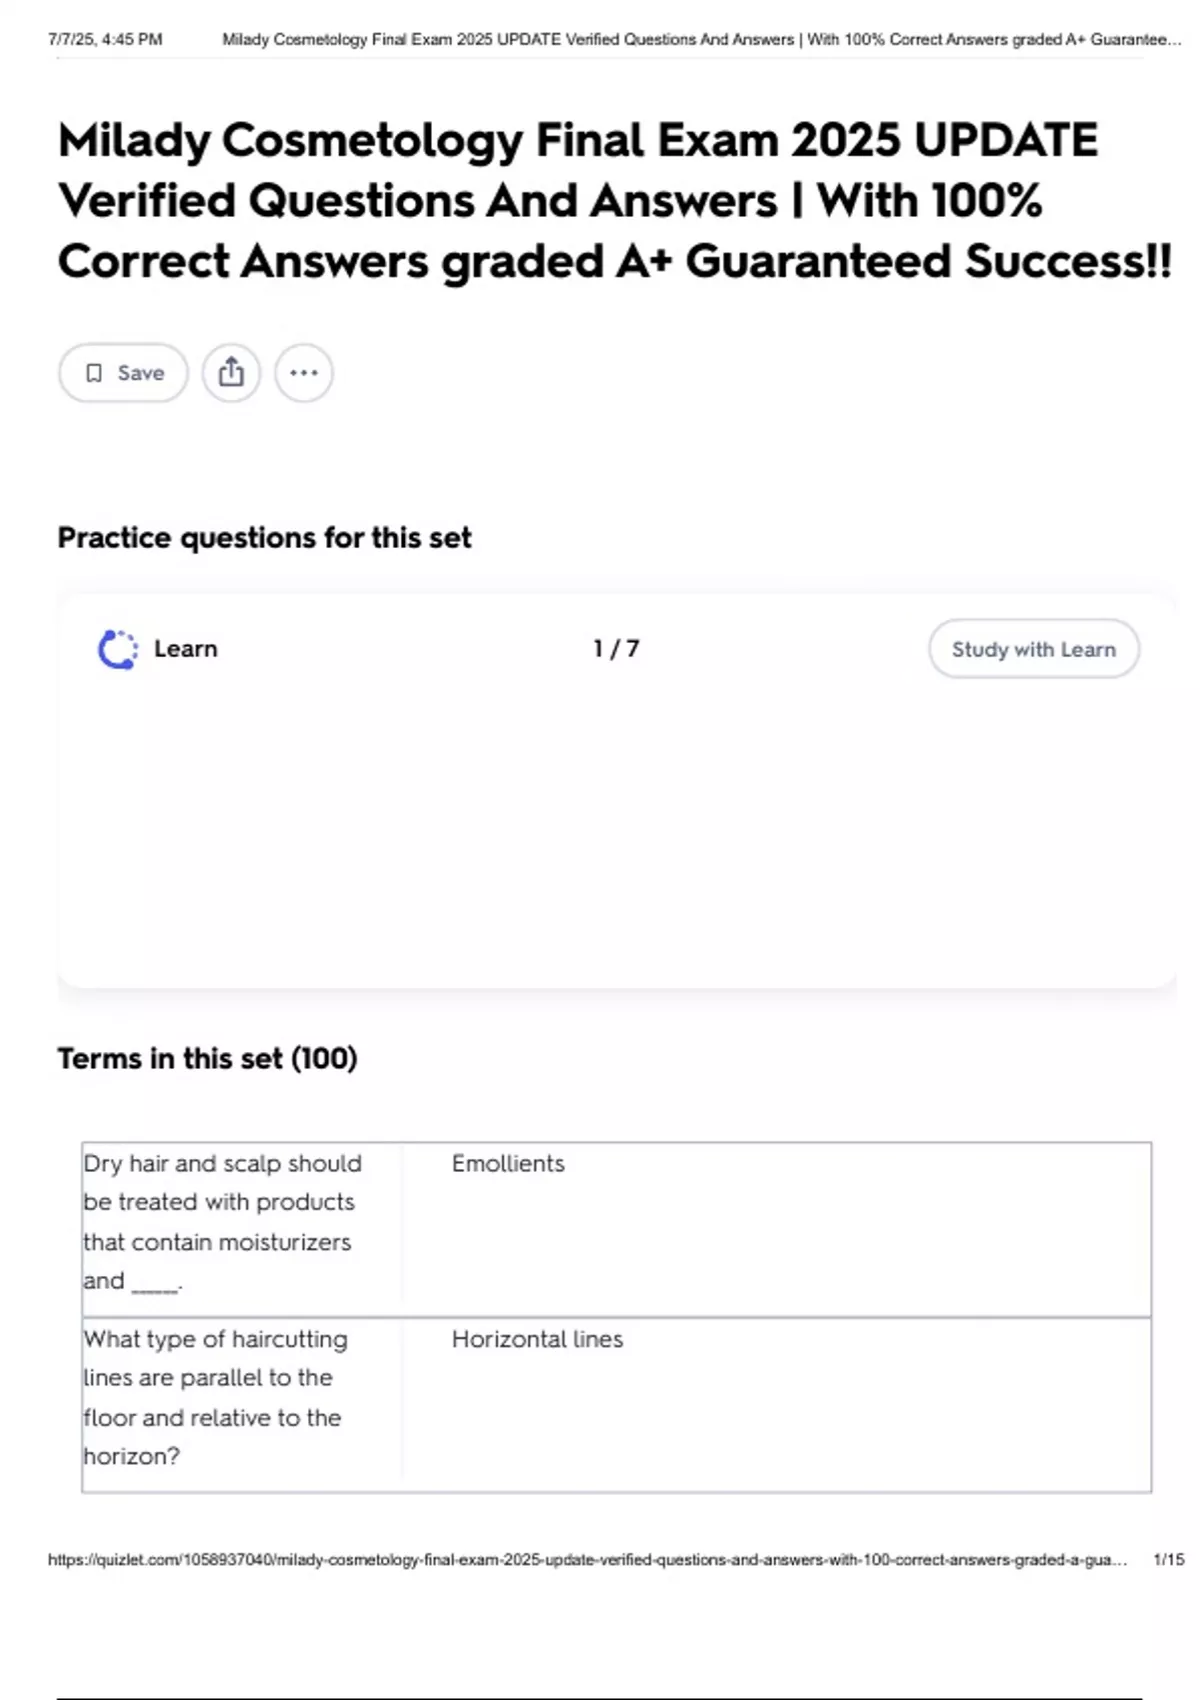The image size is (1200, 1700).
Task: Click the Learn label text
Action: (x=185, y=649)
